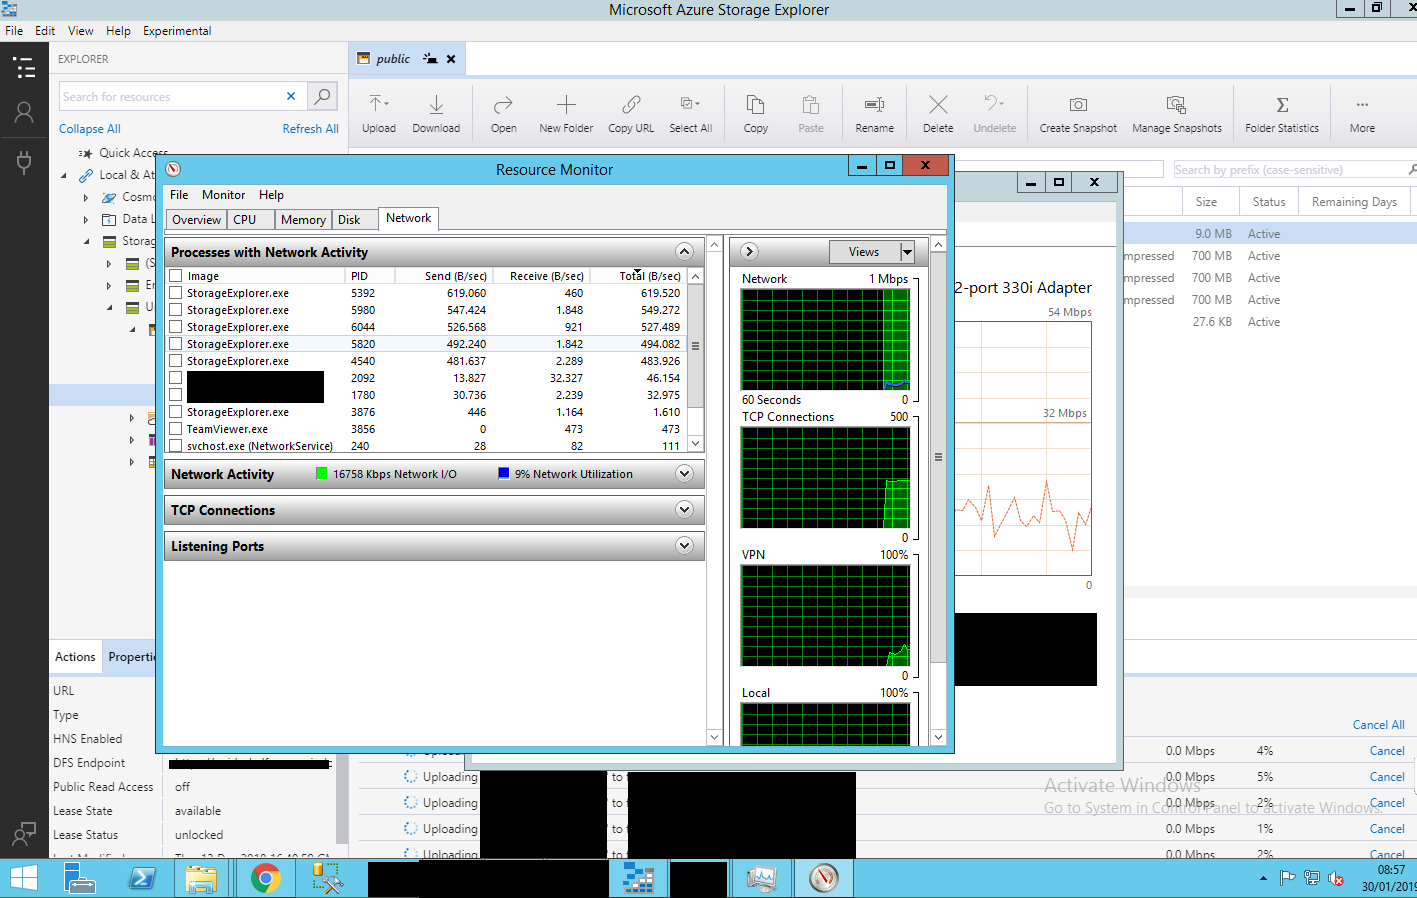Click the Download icon
Viewport: 1417px width, 898px height.
(x=436, y=112)
